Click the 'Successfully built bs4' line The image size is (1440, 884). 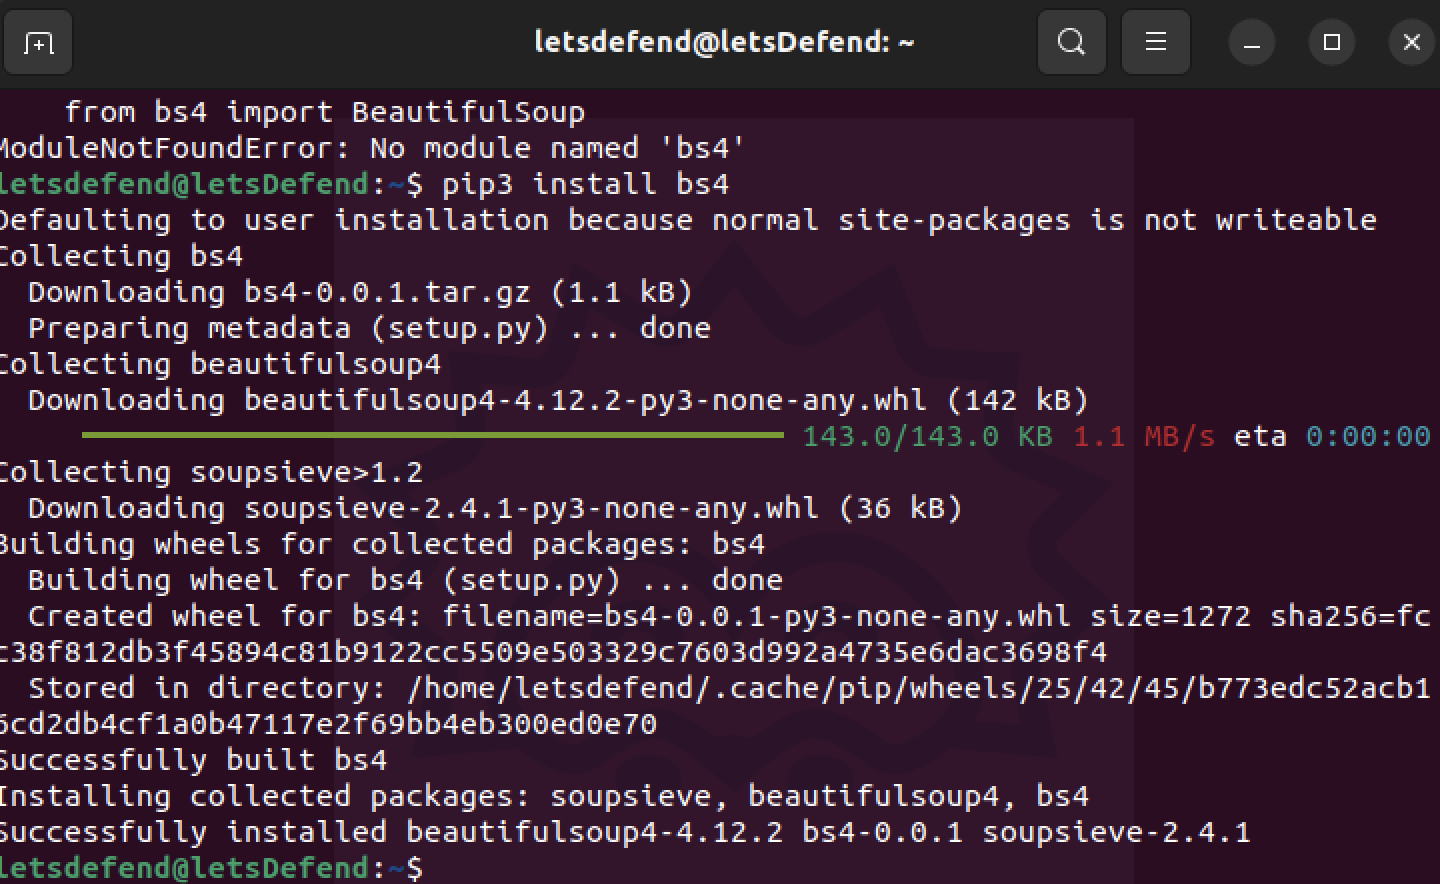coord(193,760)
